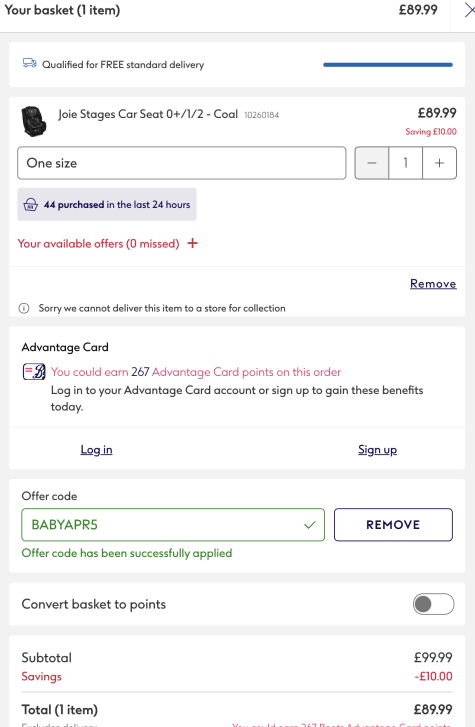Open Joie Stages Car Seat product title
Screen dimensions: 475x727
click(148, 114)
